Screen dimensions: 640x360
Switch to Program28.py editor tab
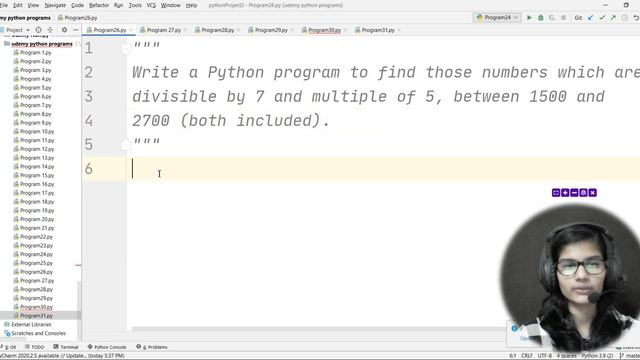click(x=217, y=30)
